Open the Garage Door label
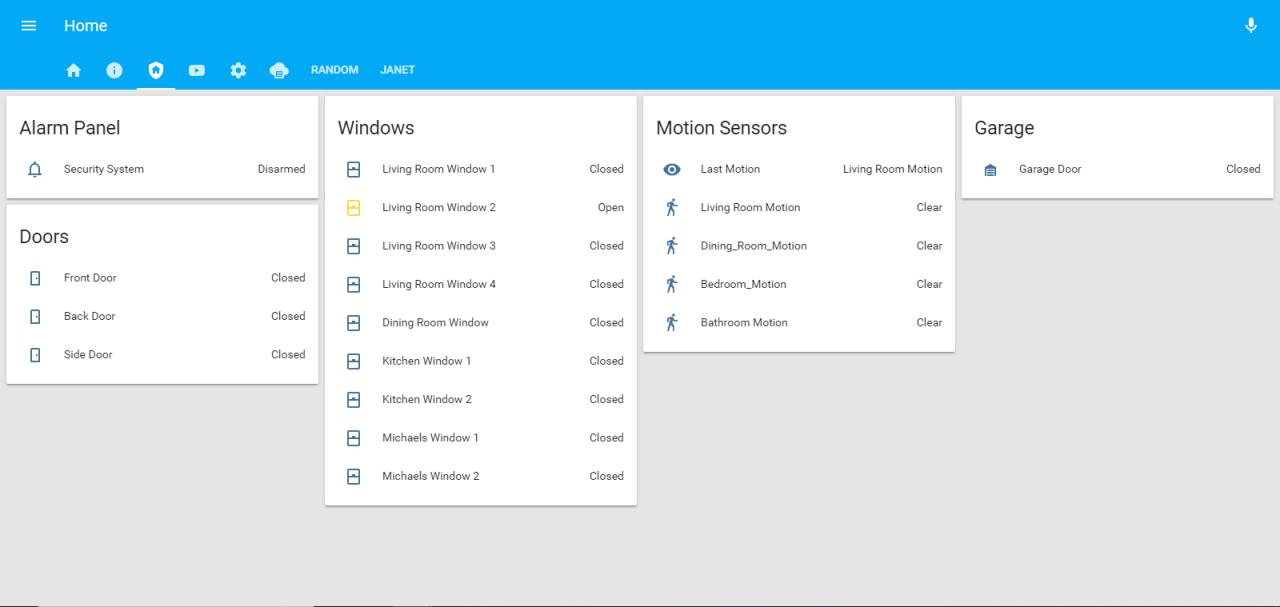This screenshot has width=1280, height=607. pyautogui.click(x=1050, y=169)
